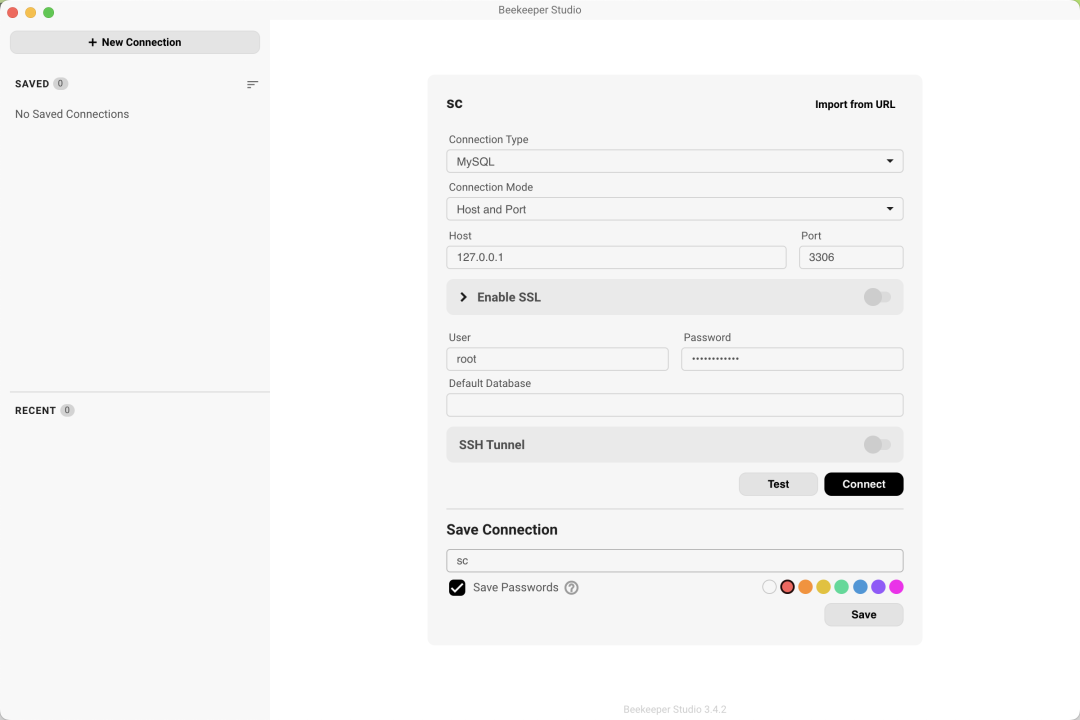The image size is (1080, 720).
Task: Click Import from URL link
Action: (x=855, y=105)
